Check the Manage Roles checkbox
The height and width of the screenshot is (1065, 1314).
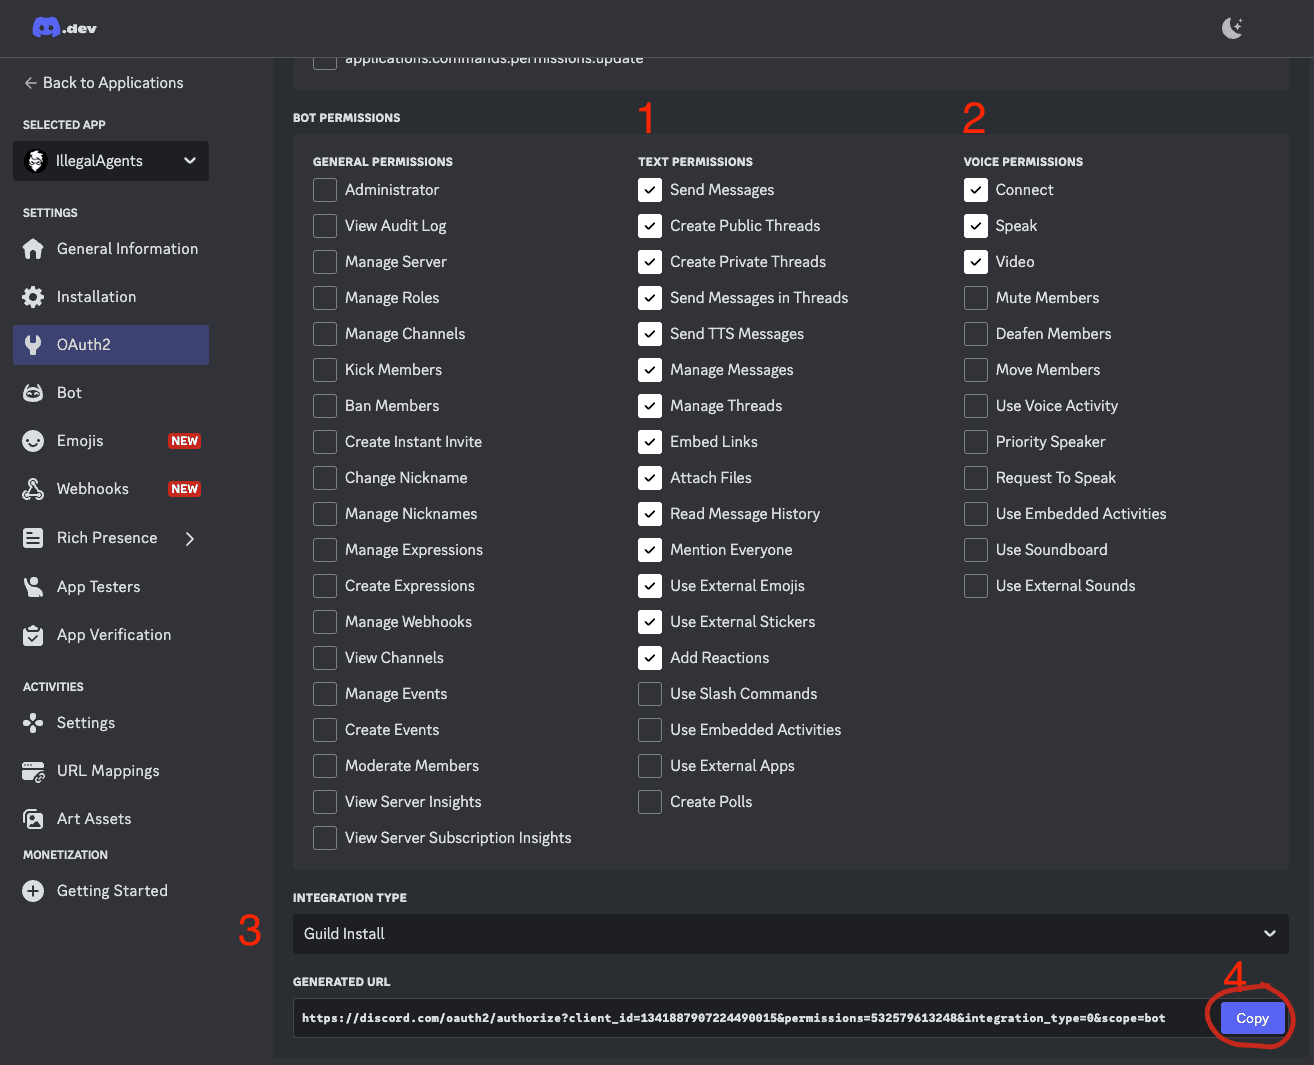click(325, 298)
